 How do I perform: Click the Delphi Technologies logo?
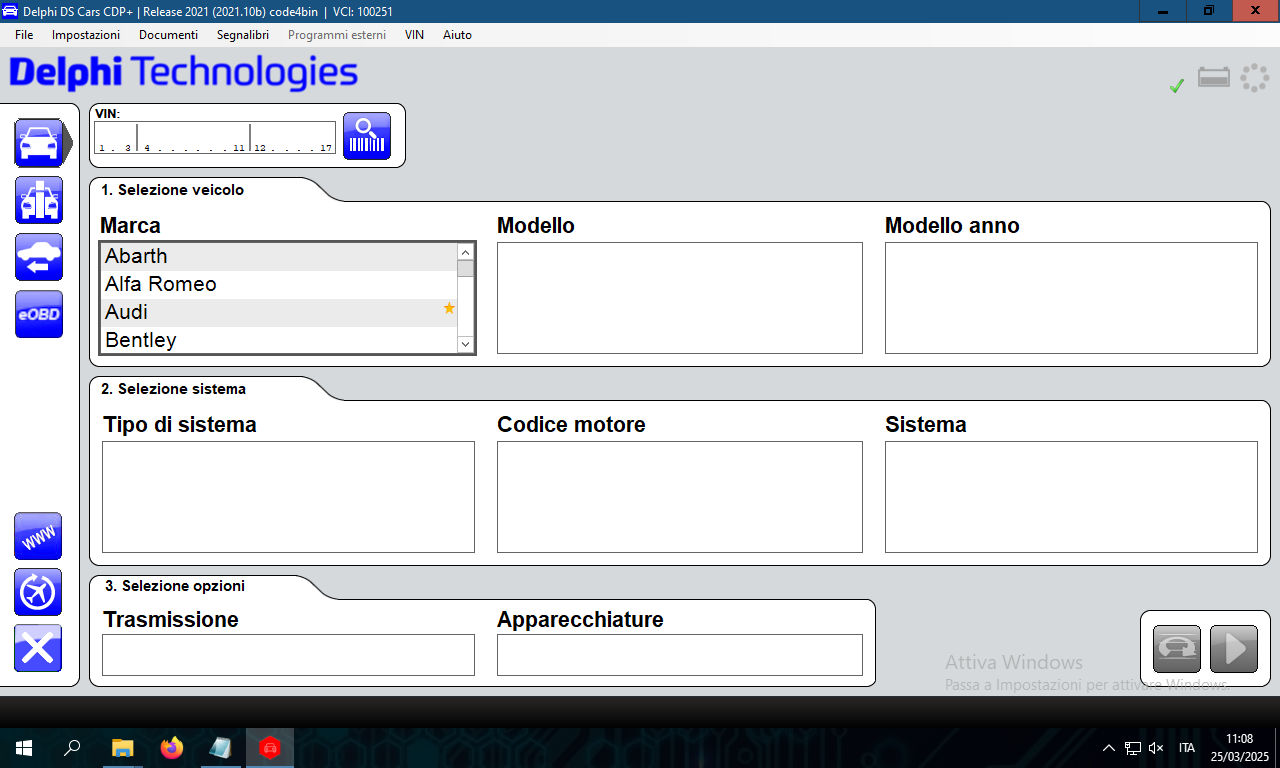[183, 73]
